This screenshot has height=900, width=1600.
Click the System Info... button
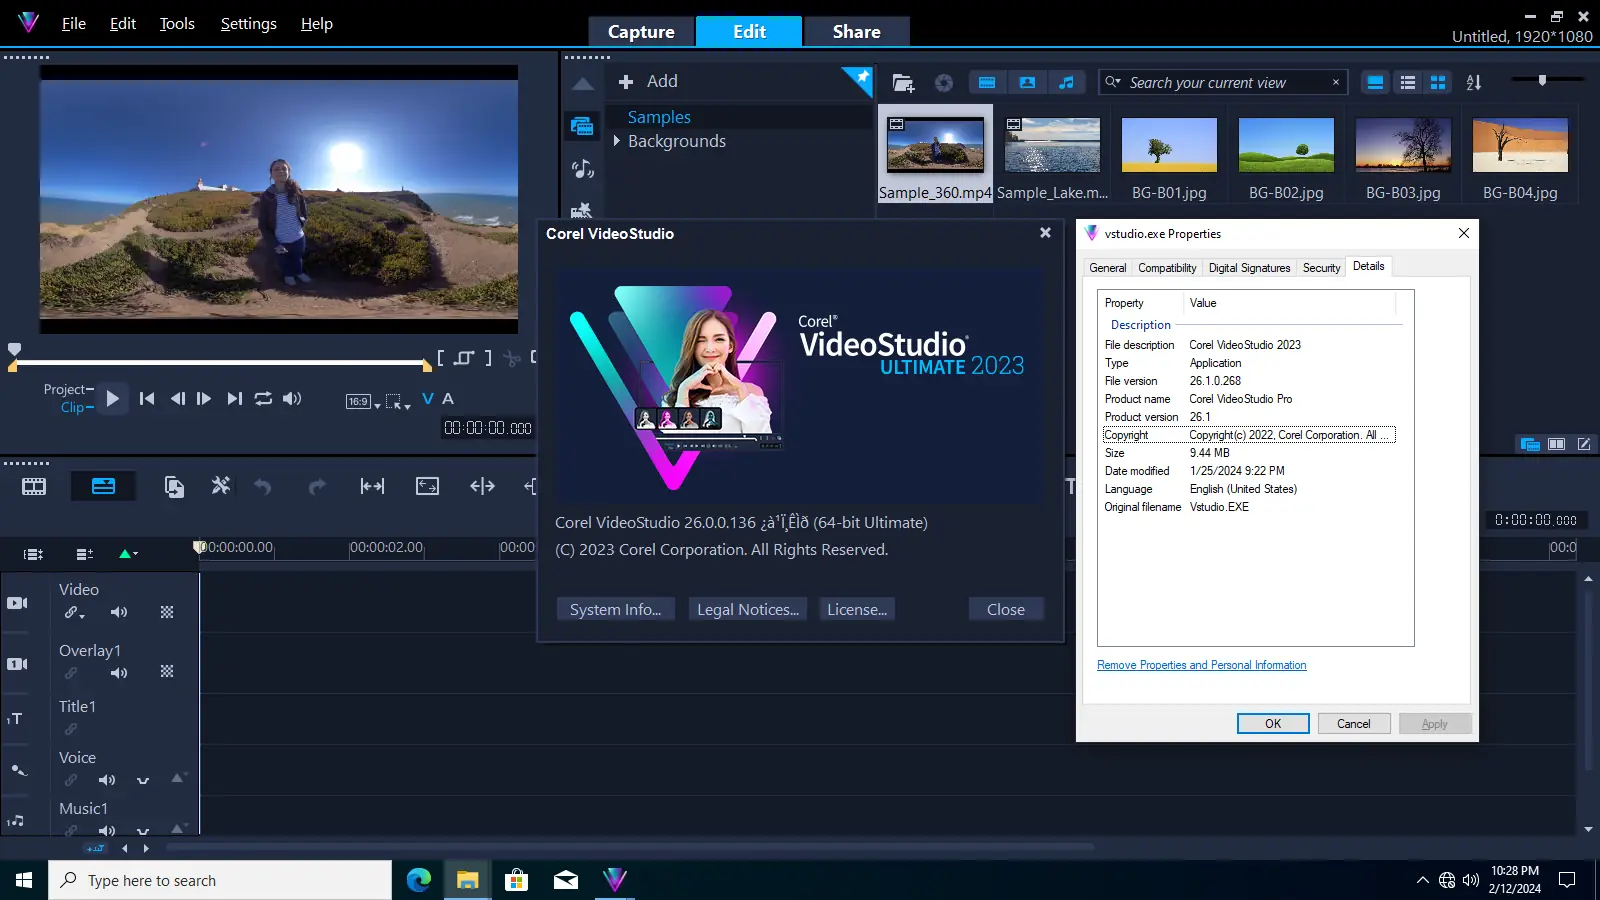[x=615, y=610]
